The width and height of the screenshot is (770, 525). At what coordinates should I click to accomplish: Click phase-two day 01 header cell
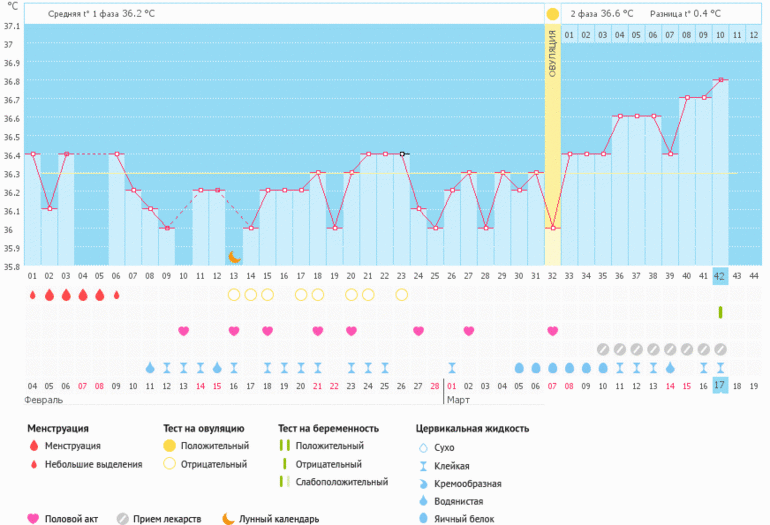[569, 36]
